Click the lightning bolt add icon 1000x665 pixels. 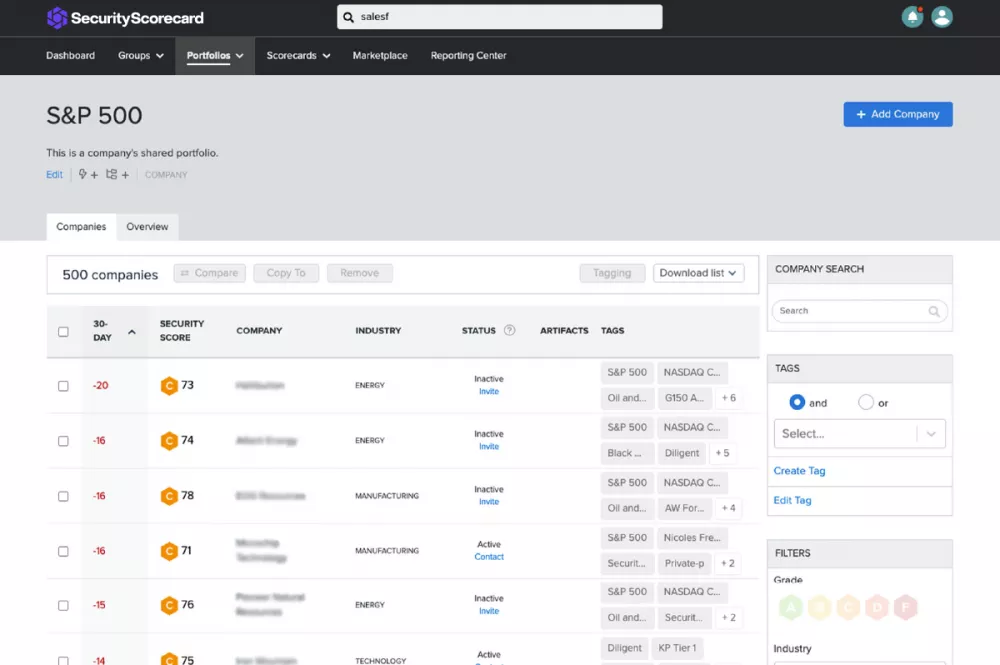click(x=88, y=174)
